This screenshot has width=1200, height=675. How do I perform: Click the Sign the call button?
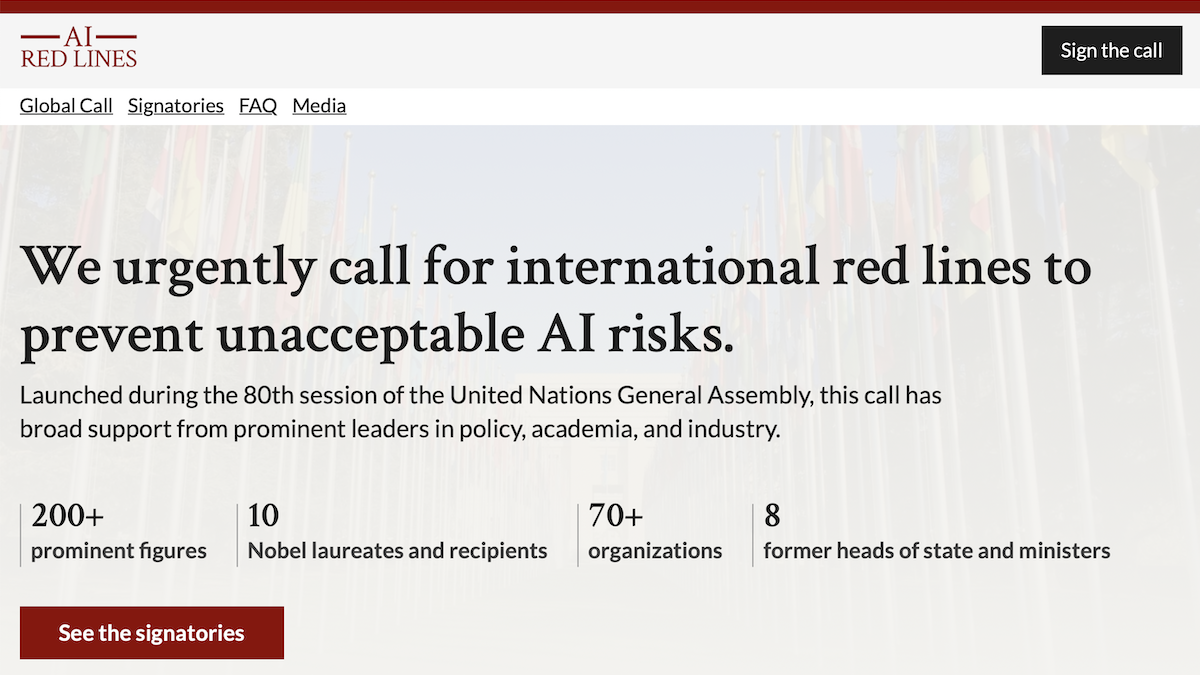(x=1111, y=51)
